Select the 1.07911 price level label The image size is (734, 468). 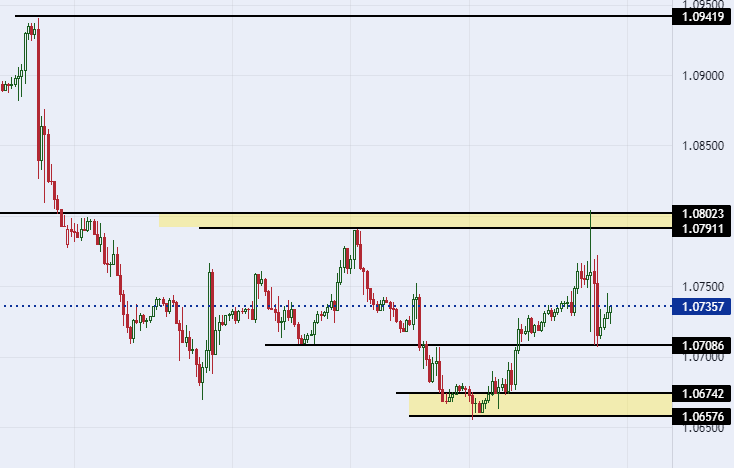701,229
